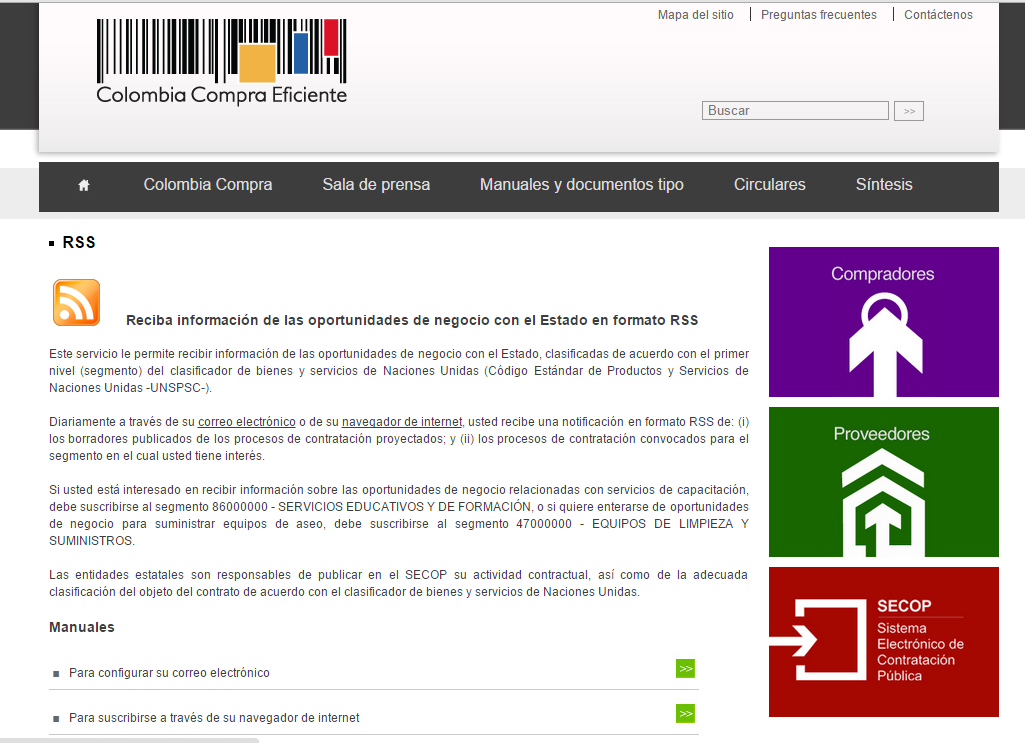Open 'Para configurar su correo electrónico' manual
This screenshot has height=743, width=1025.
click(x=169, y=673)
